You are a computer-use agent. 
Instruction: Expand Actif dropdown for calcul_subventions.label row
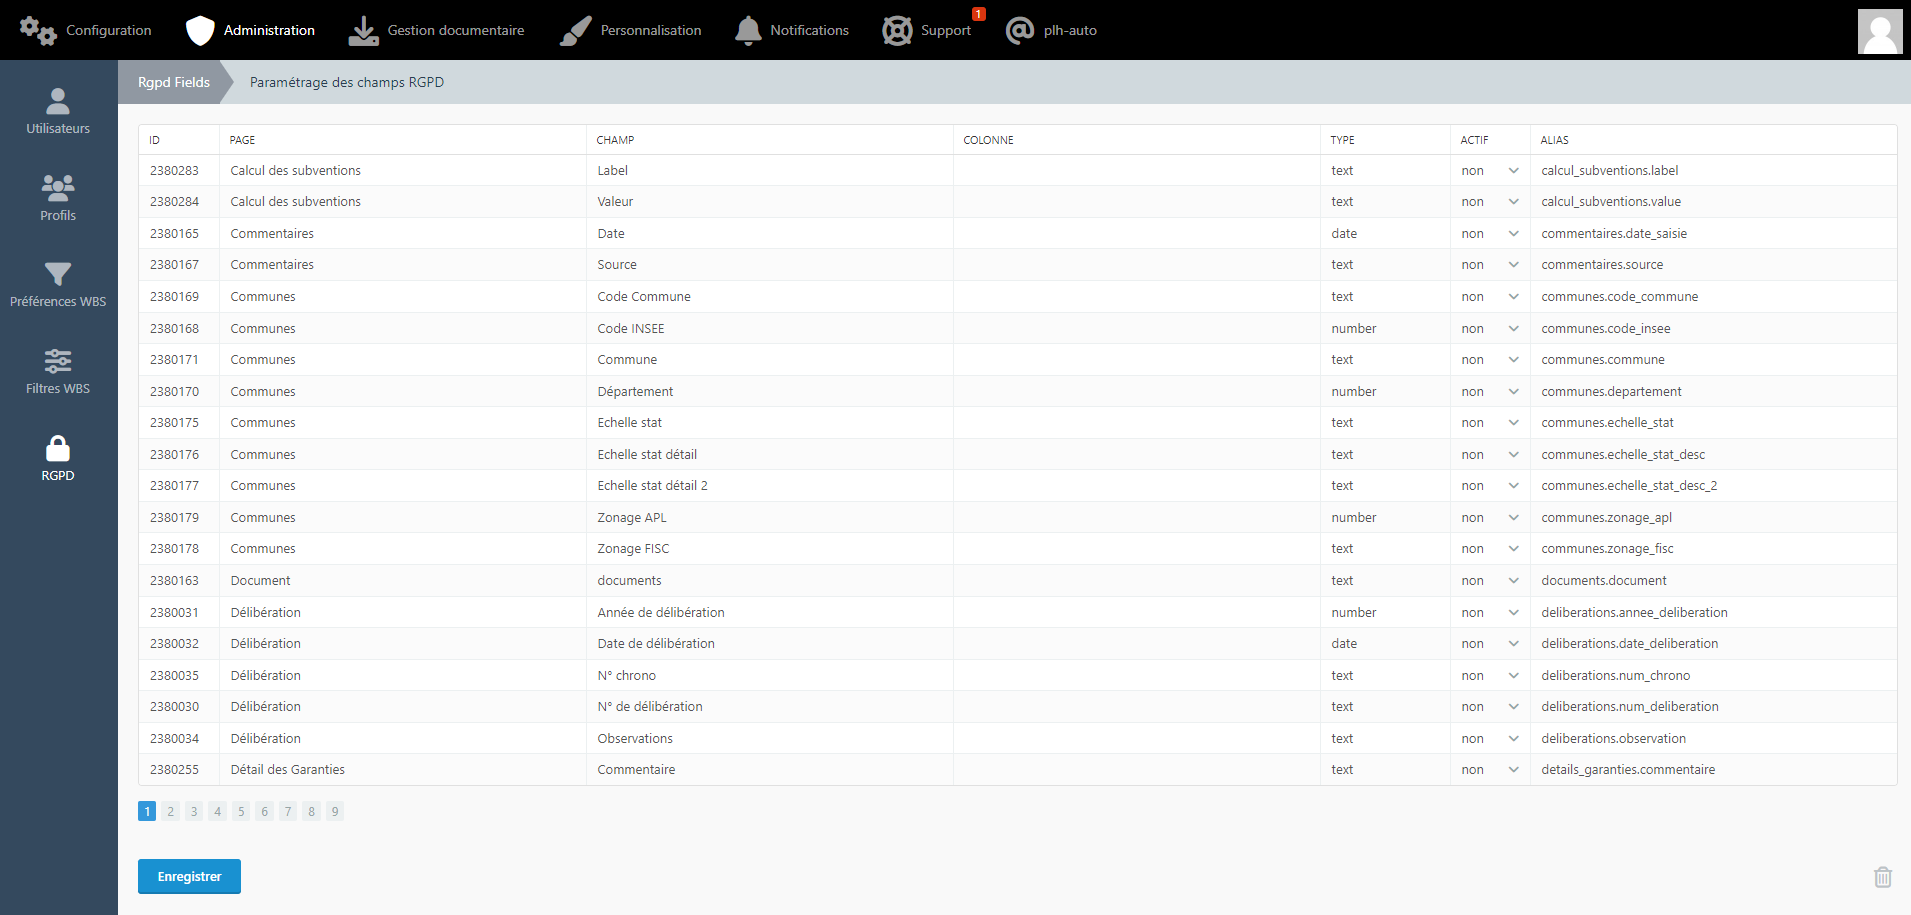[x=1489, y=171]
